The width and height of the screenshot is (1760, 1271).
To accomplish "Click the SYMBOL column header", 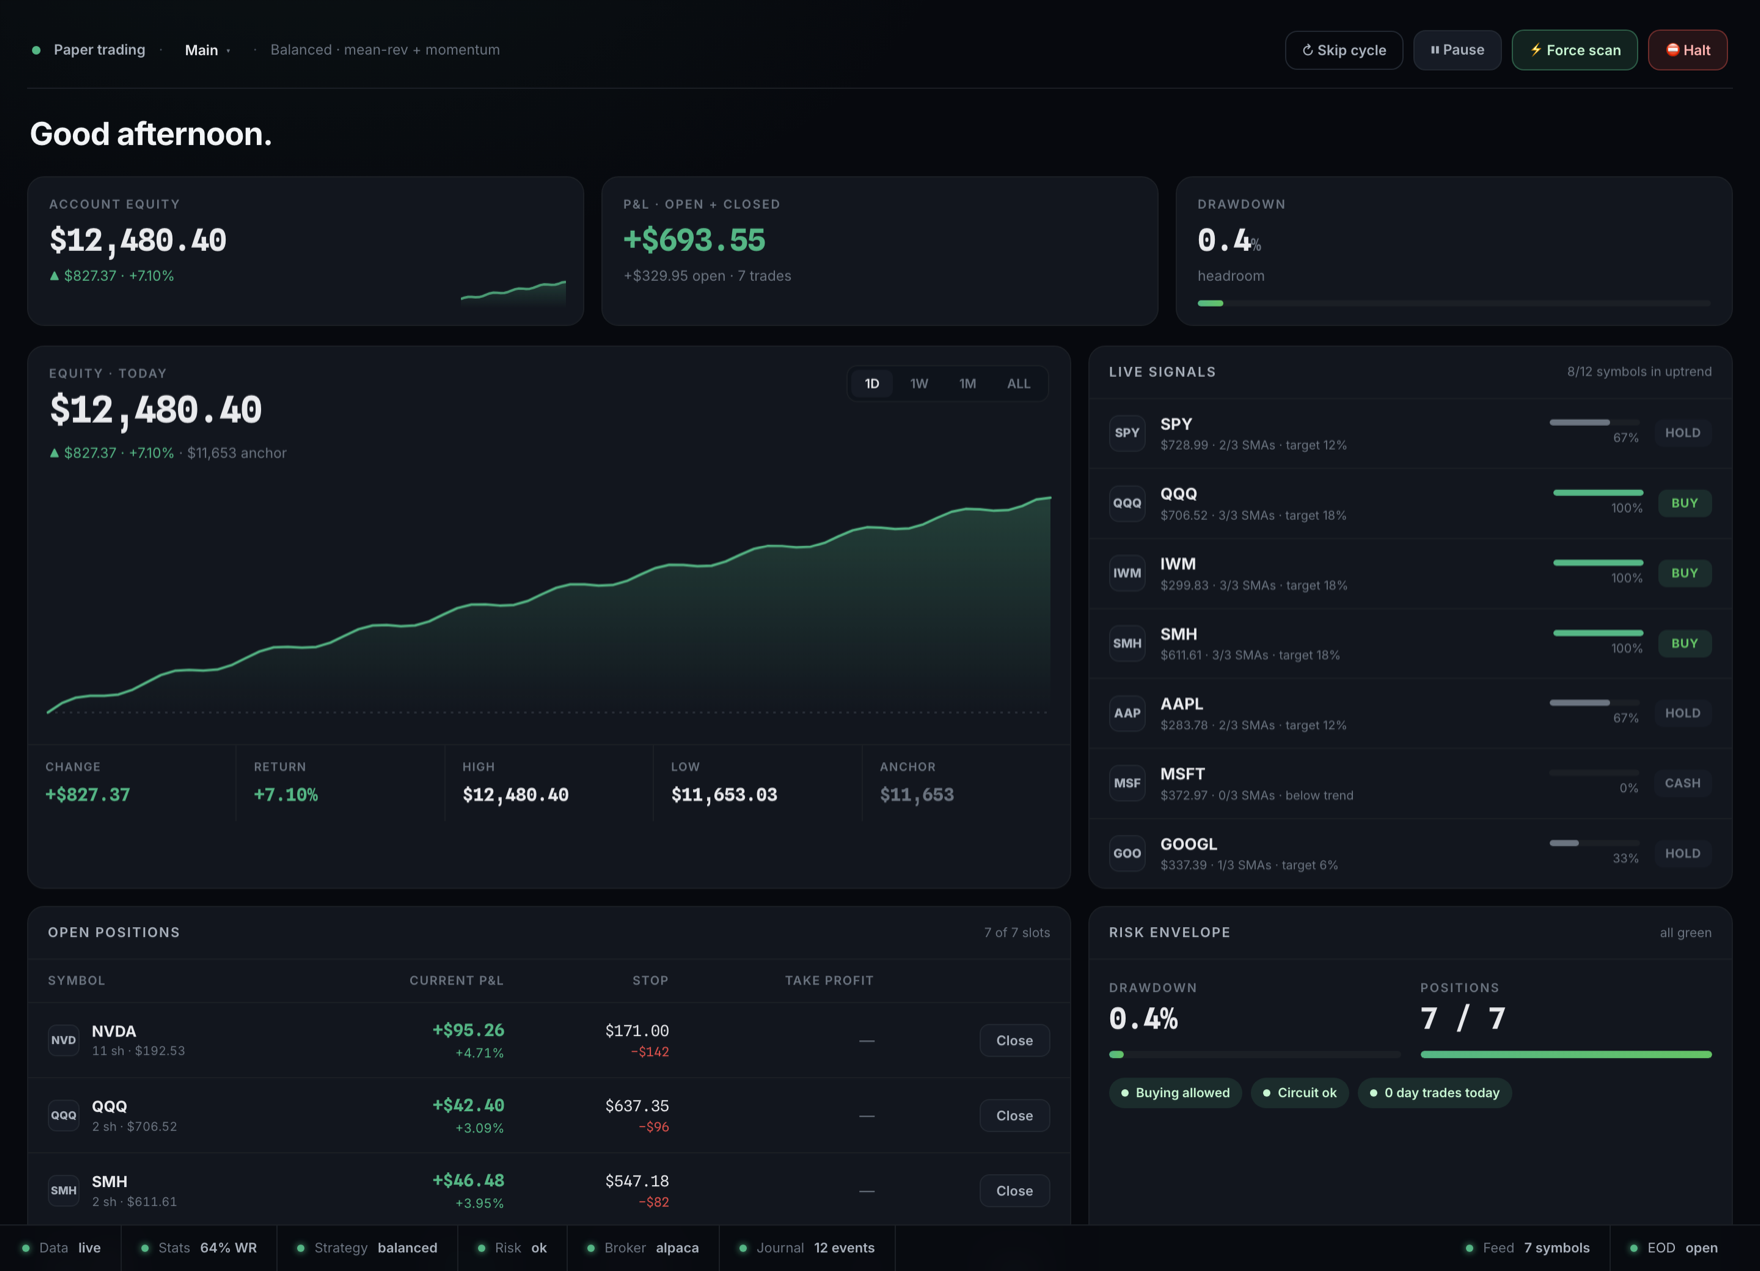I will pos(76,981).
